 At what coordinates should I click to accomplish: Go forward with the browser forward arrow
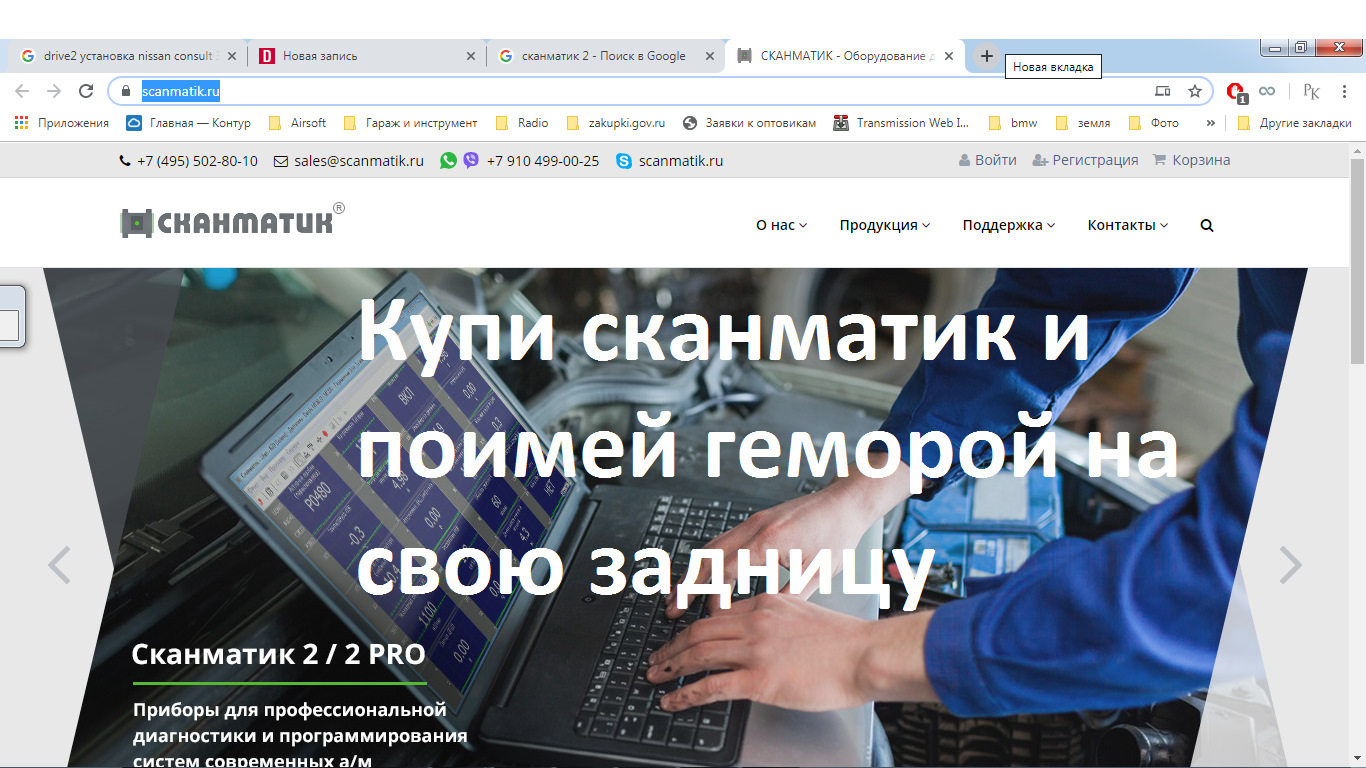click(x=54, y=91)
